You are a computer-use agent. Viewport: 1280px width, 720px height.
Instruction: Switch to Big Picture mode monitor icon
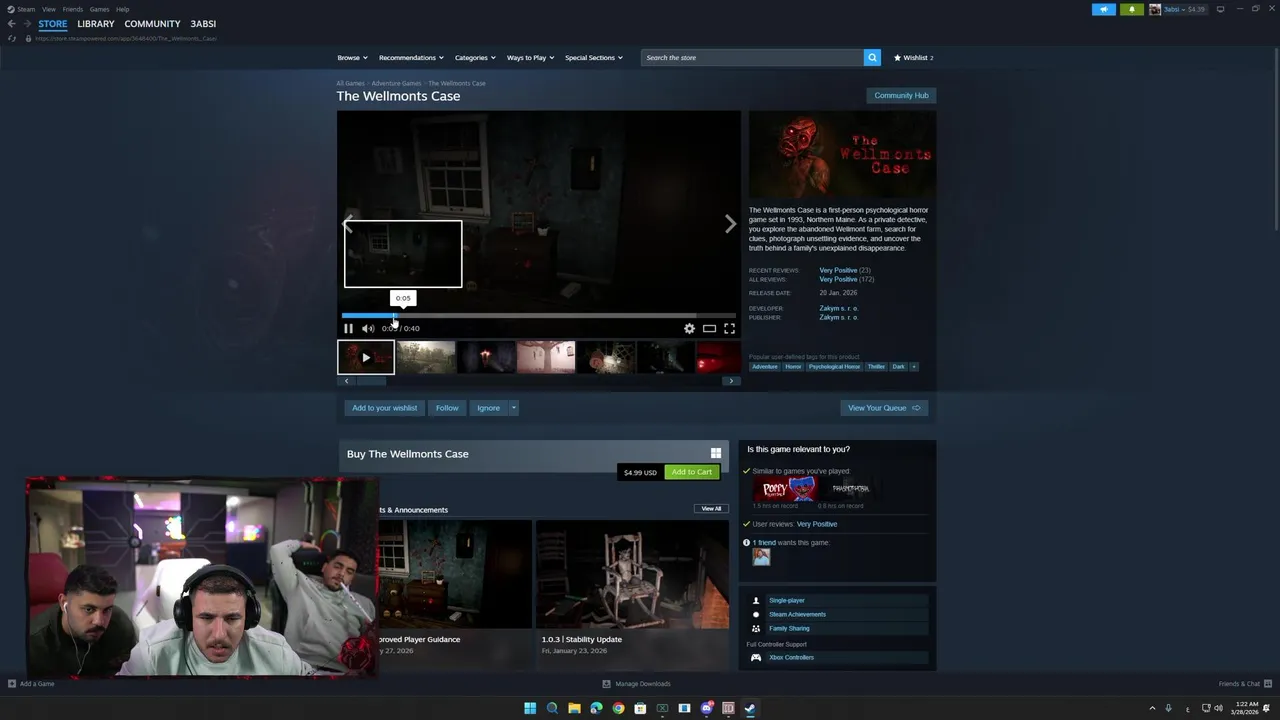tap(1220, 9)
